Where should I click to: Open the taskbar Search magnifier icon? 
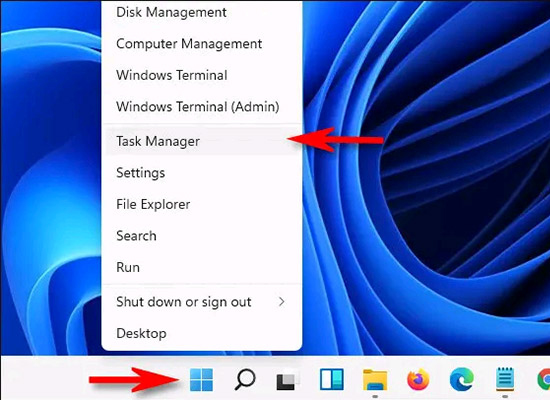[244, 379]
